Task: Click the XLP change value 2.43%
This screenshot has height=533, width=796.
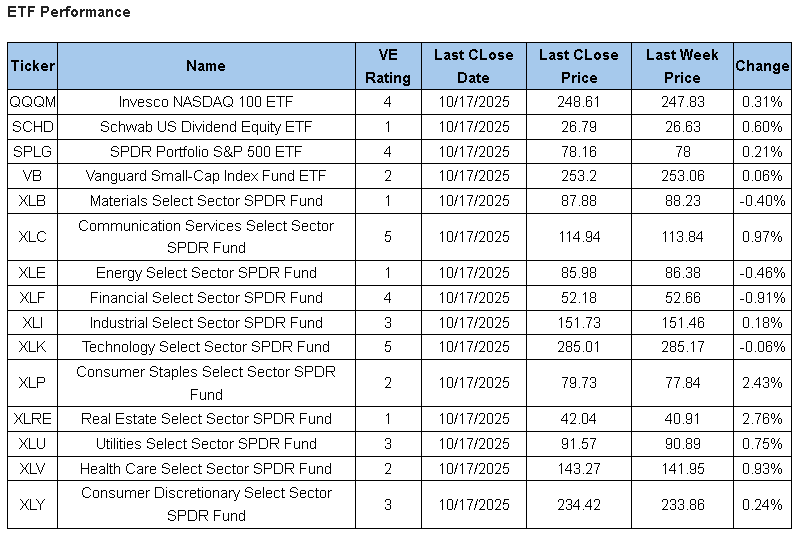Action: (x=762, y=383)
